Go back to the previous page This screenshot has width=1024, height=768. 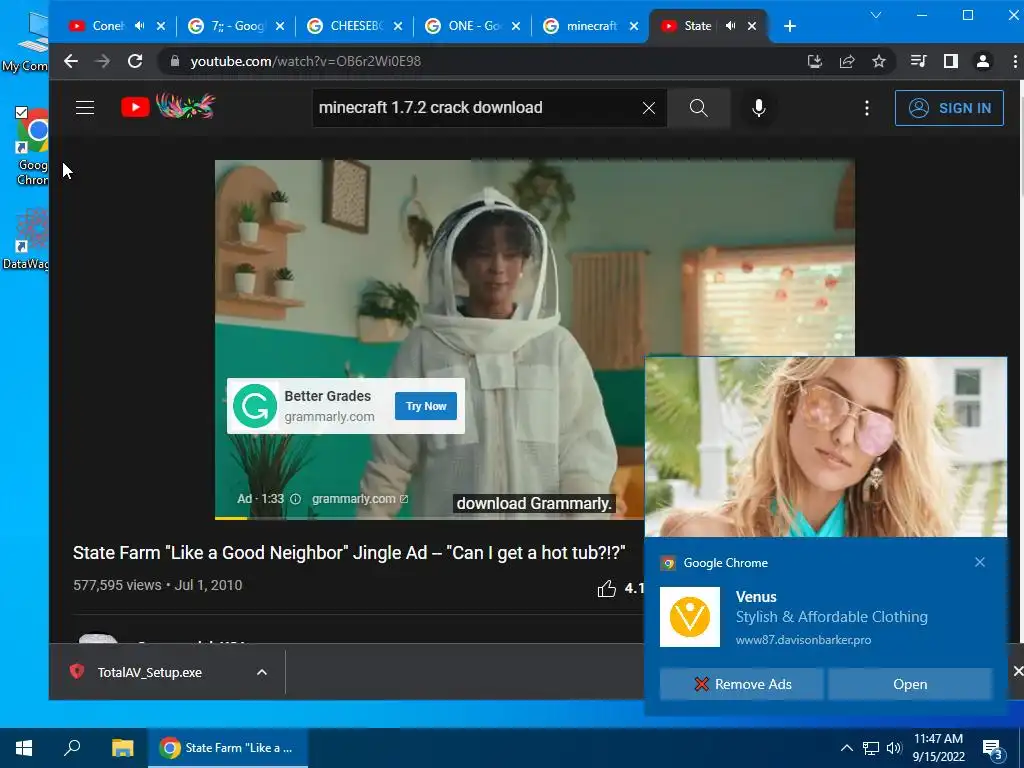tap(71, 61)
